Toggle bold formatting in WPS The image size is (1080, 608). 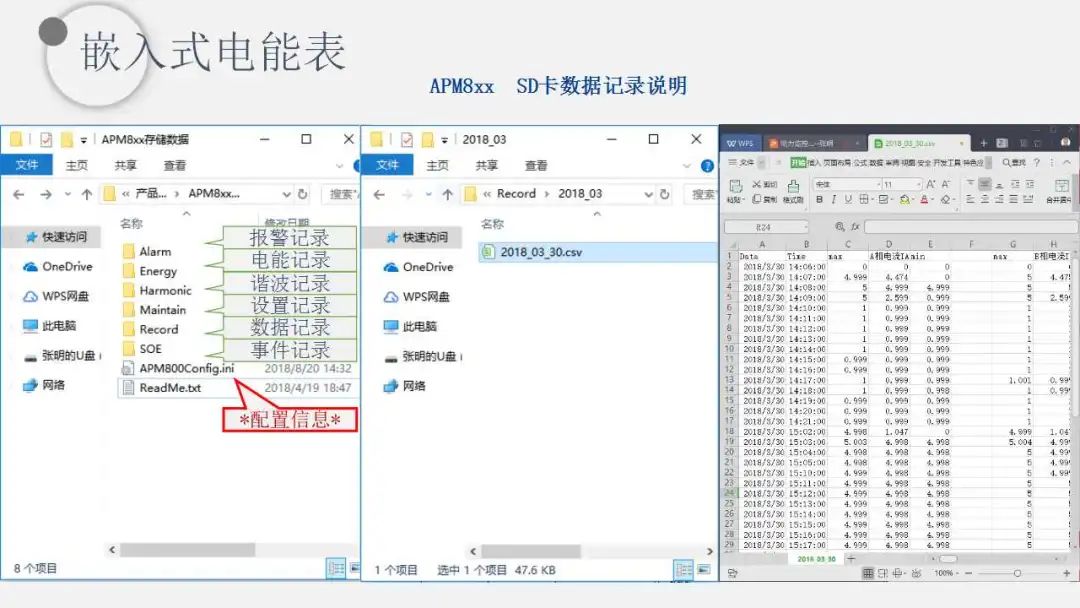pos(819,198)
